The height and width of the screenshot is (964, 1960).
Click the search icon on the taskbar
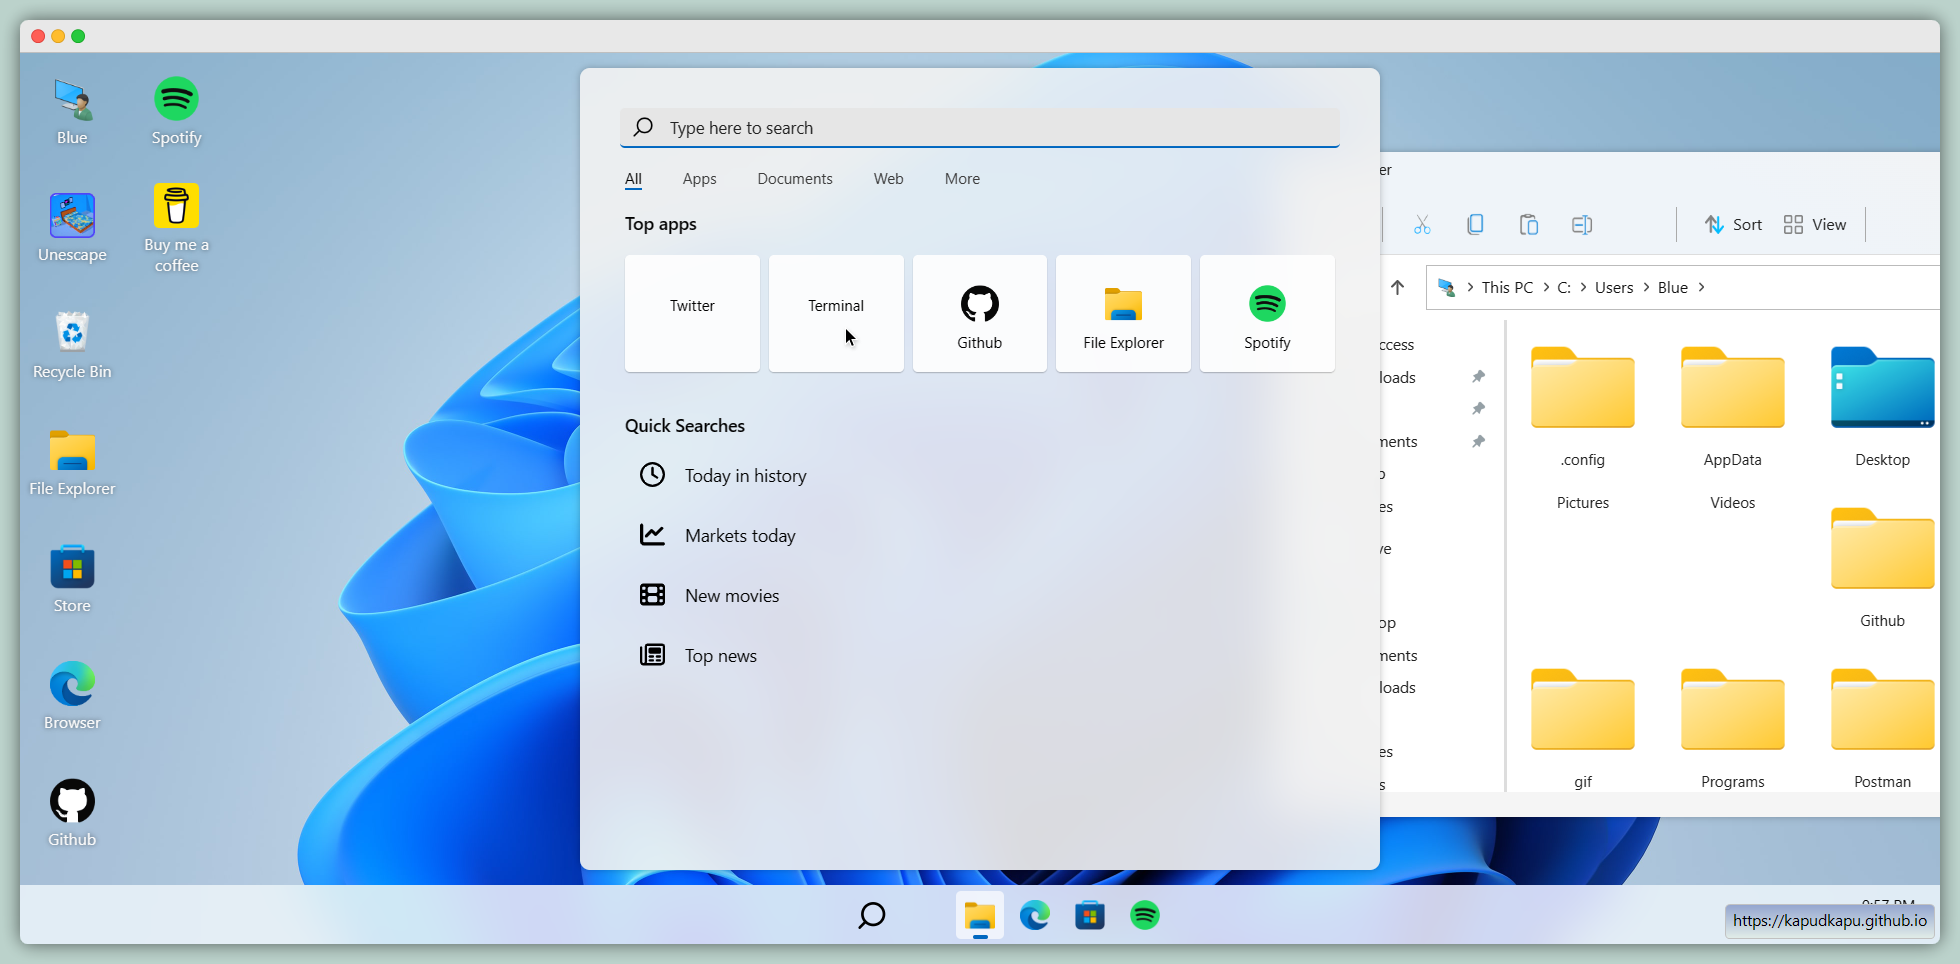[x=871, y=915]
